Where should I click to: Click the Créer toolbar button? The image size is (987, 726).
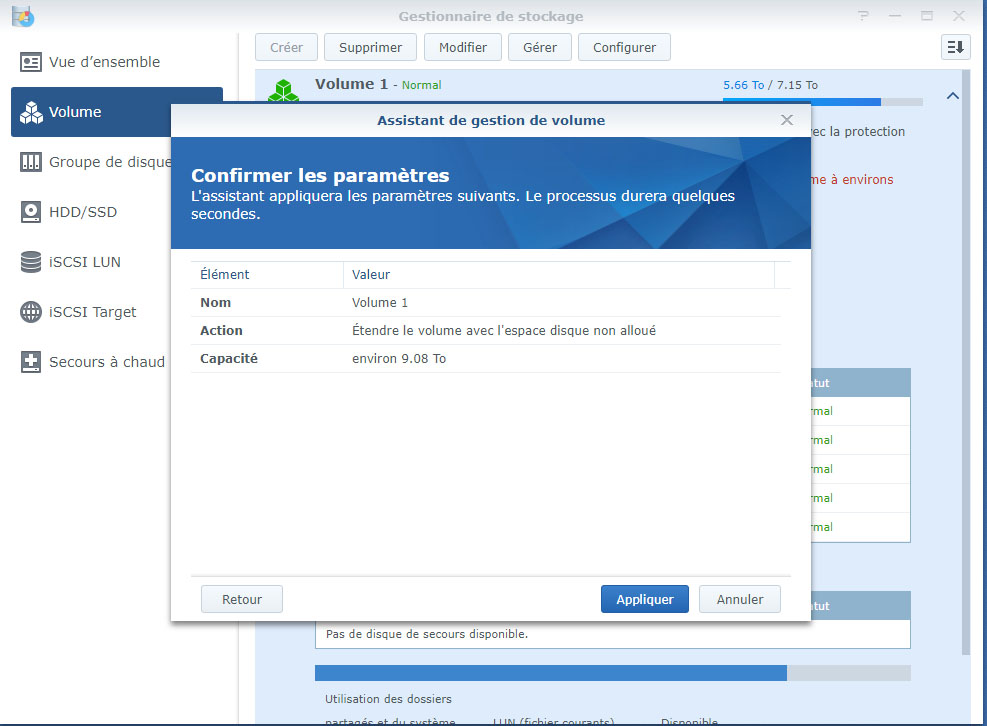click(286, 47)
